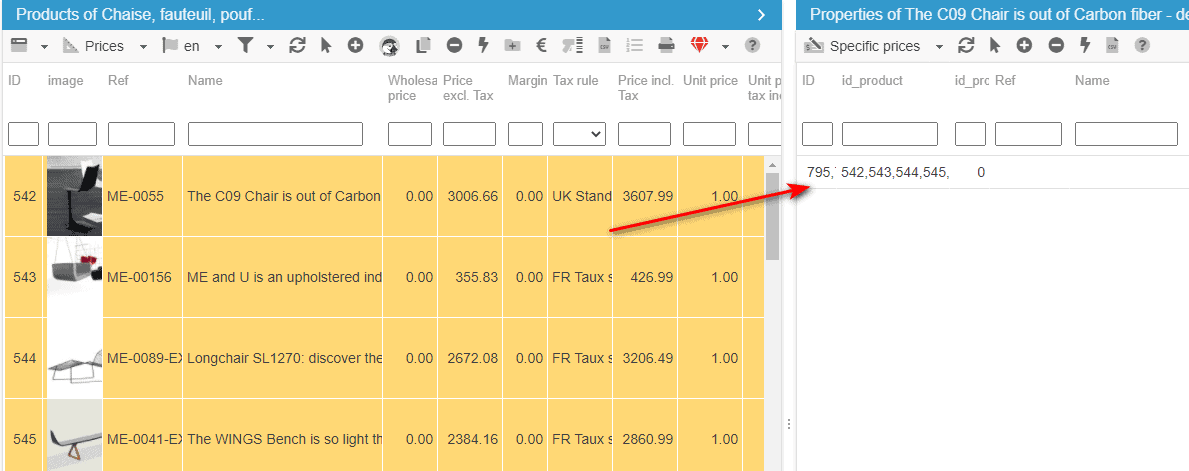This screenshot has width=1189, height=471.
Task: Click the WINGS Bench chair thumbnail
Action: (x=74, y=438)
